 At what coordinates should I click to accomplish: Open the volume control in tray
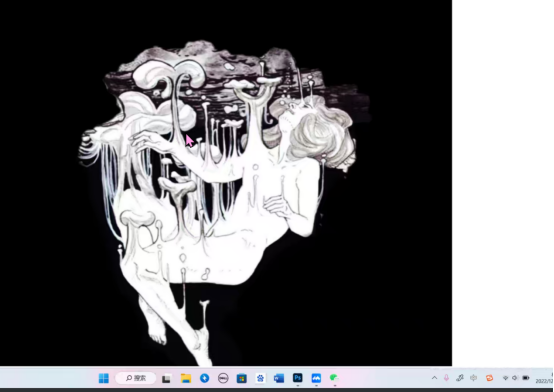(x=515, y=378)
